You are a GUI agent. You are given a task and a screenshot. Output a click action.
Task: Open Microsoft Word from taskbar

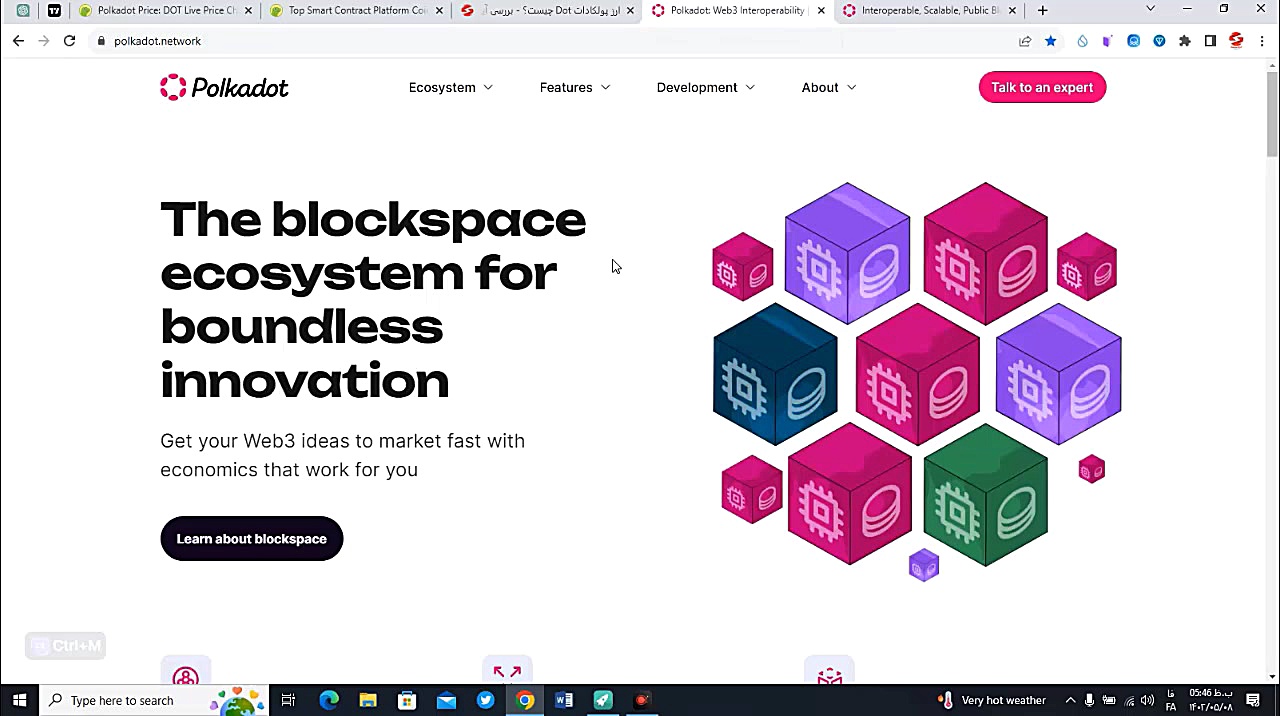564,700
